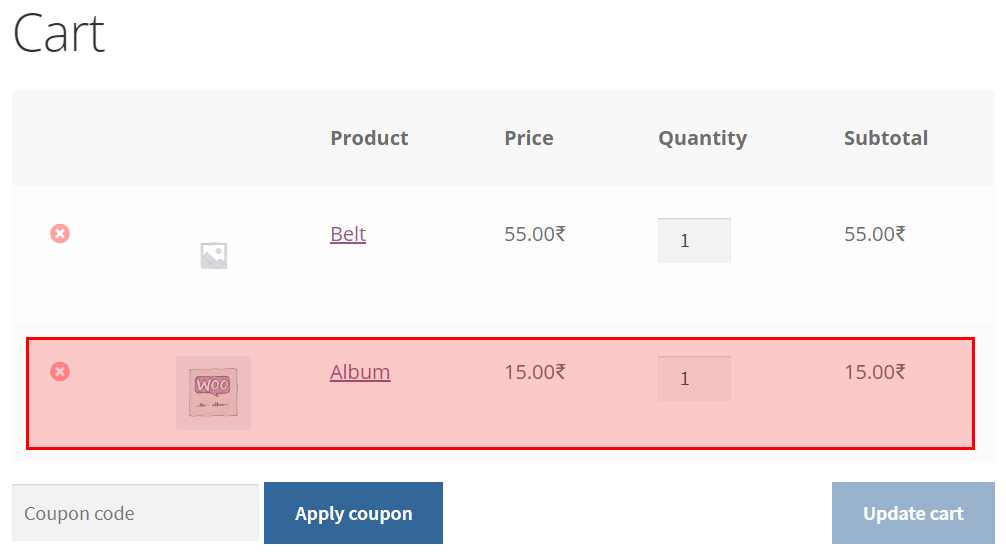Open the Album product link
1006x554 pixels.
click(x=360, y=372)
